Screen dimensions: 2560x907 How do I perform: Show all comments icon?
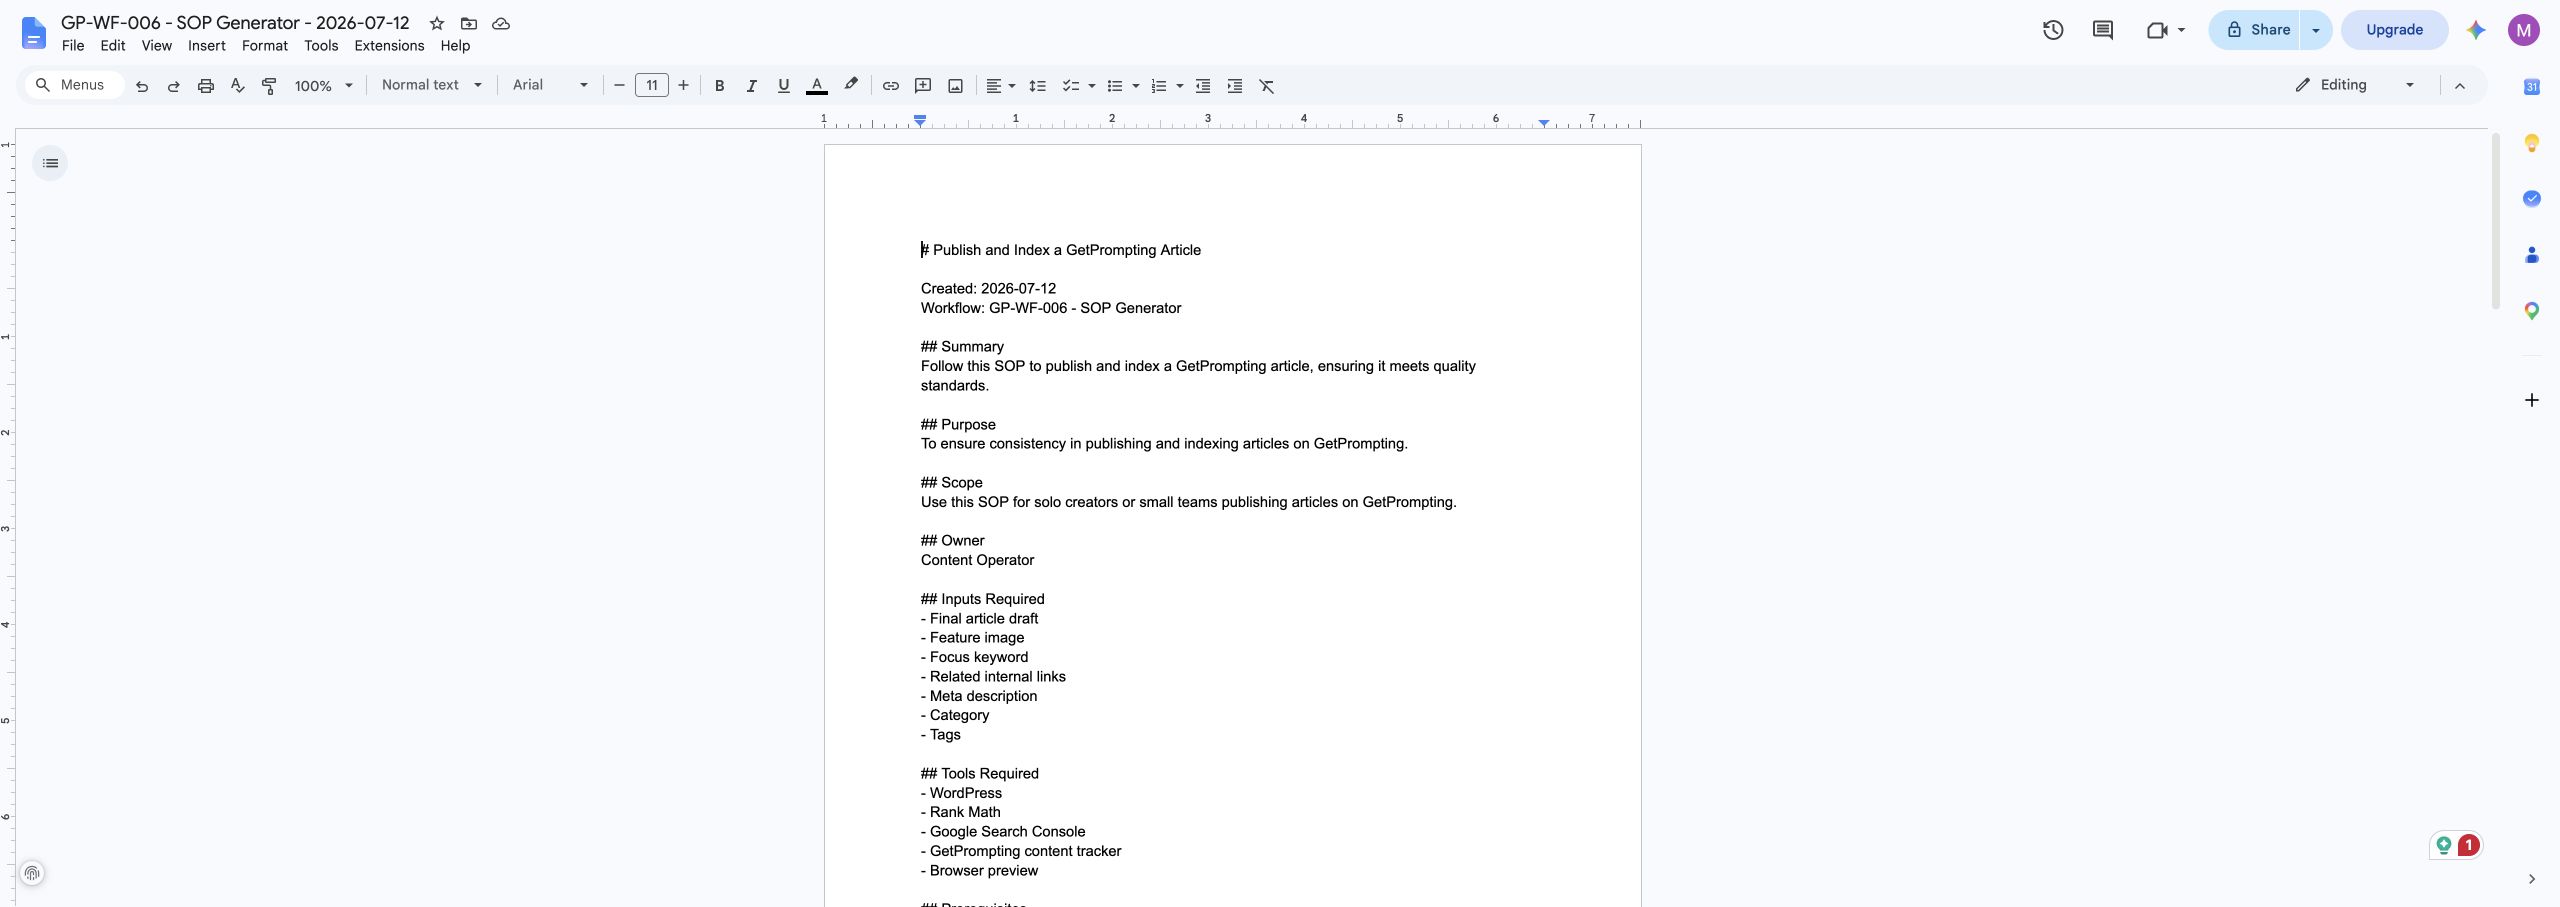pyautogui.click(x=2103, y=30)
